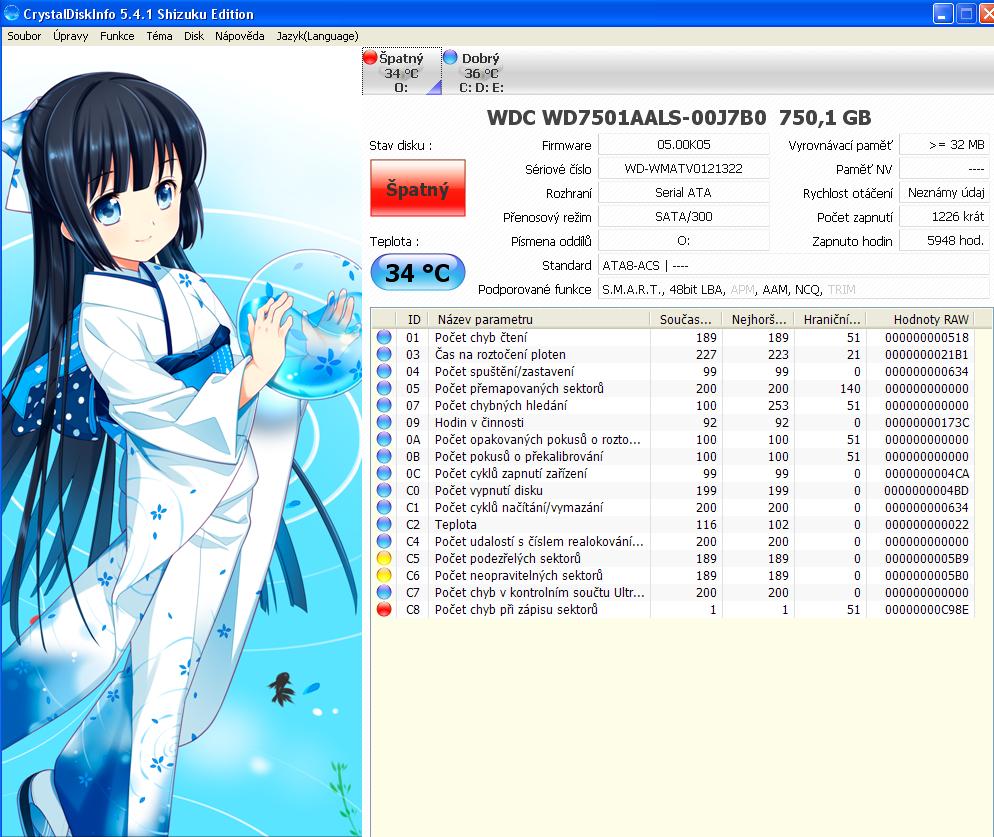Click the Podporované funkce field
Screen dimensions: 994x837
[794, 289]
